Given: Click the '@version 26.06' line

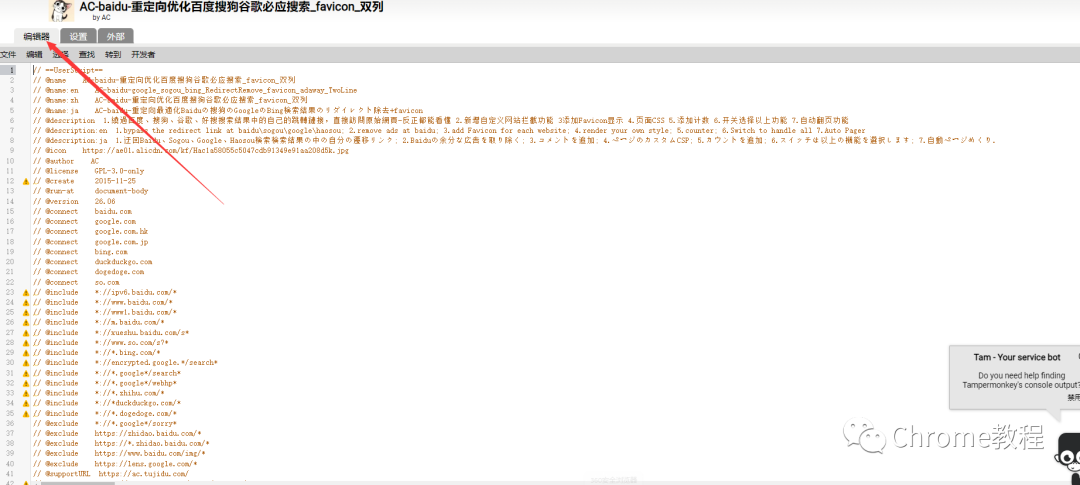Looking at the screenshot, I should tap(74, 201).
